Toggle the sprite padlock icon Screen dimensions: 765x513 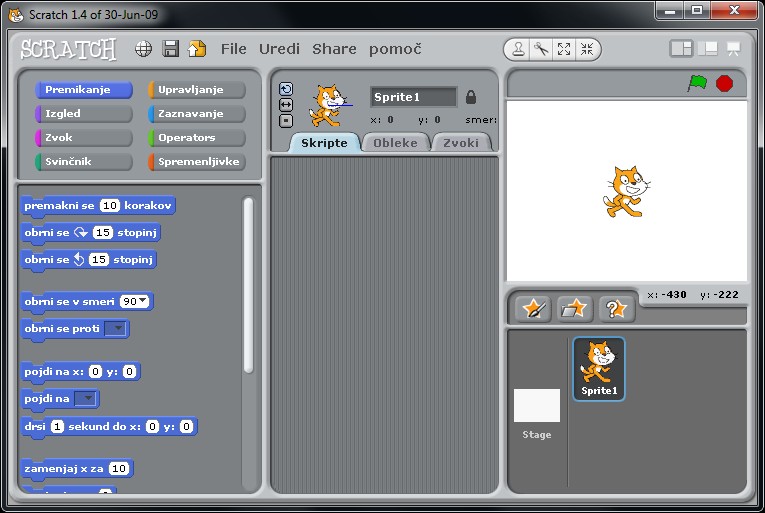471,97
